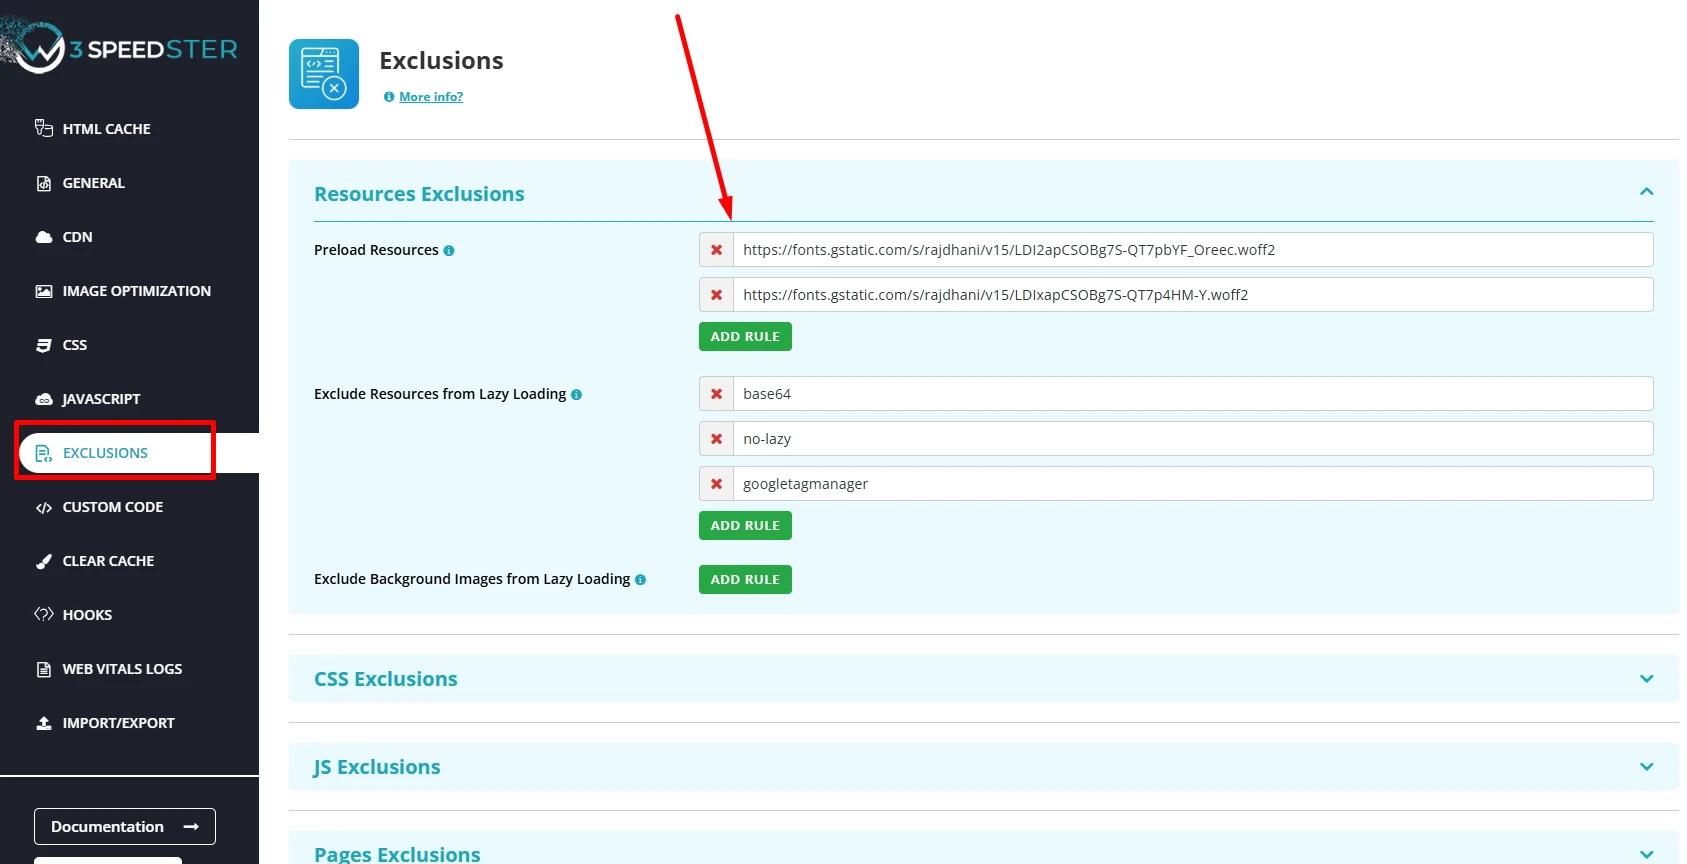Screen dimensions: 1687x864
Task: Delete the googletagmanager exclusion rule
Action: (x=716, y=484)
